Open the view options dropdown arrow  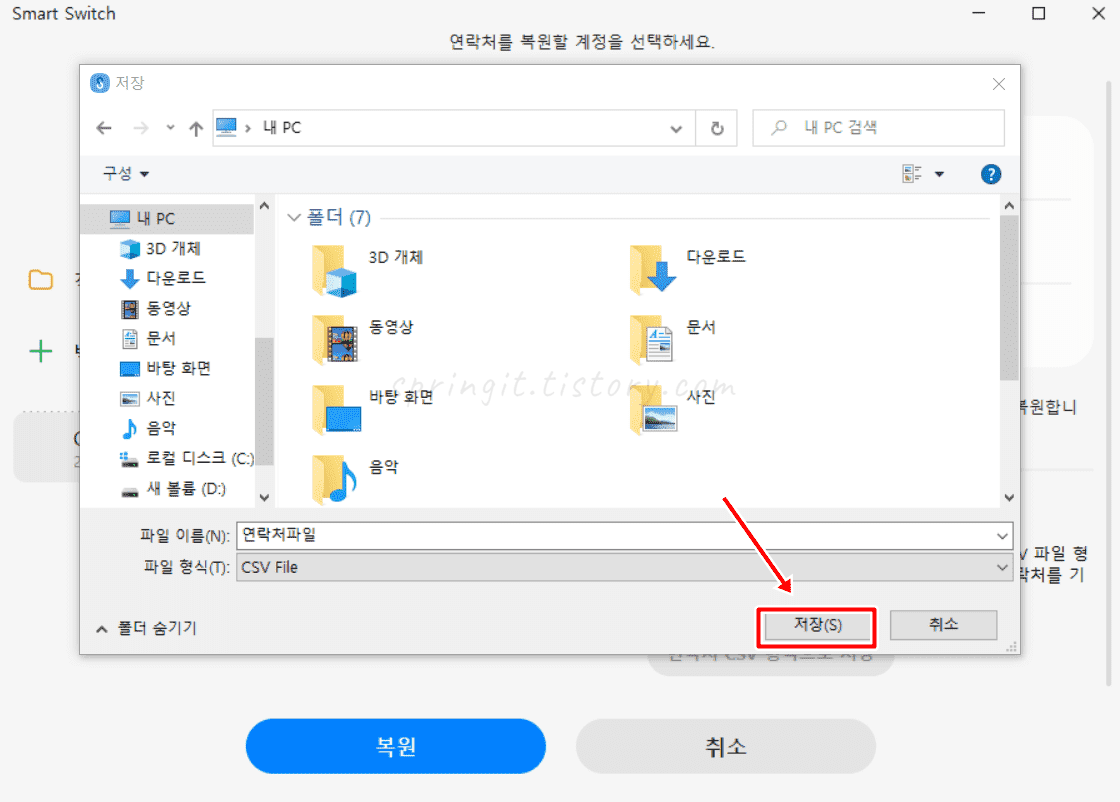[x=939, y=174]
